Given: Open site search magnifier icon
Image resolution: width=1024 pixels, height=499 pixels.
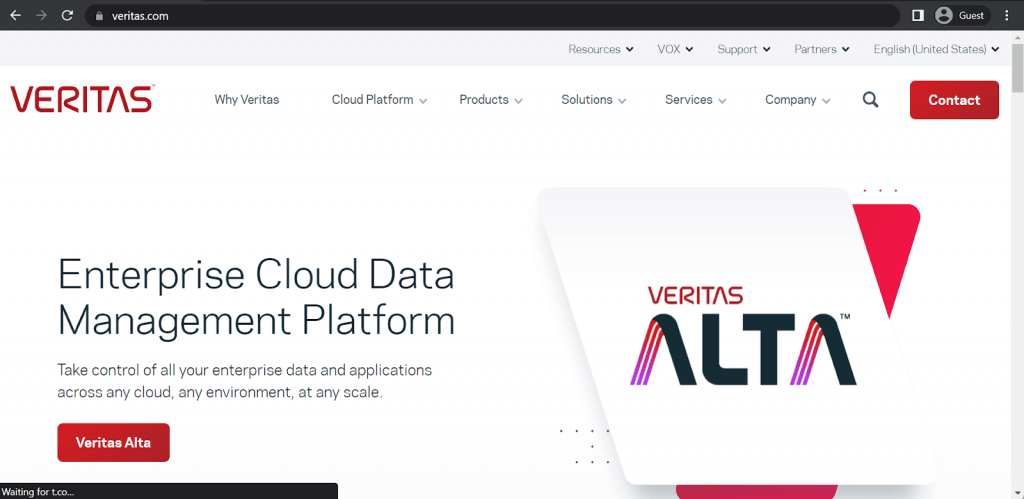Looking at the screenshot, I should pyautogui.click(x=870, y=100).
